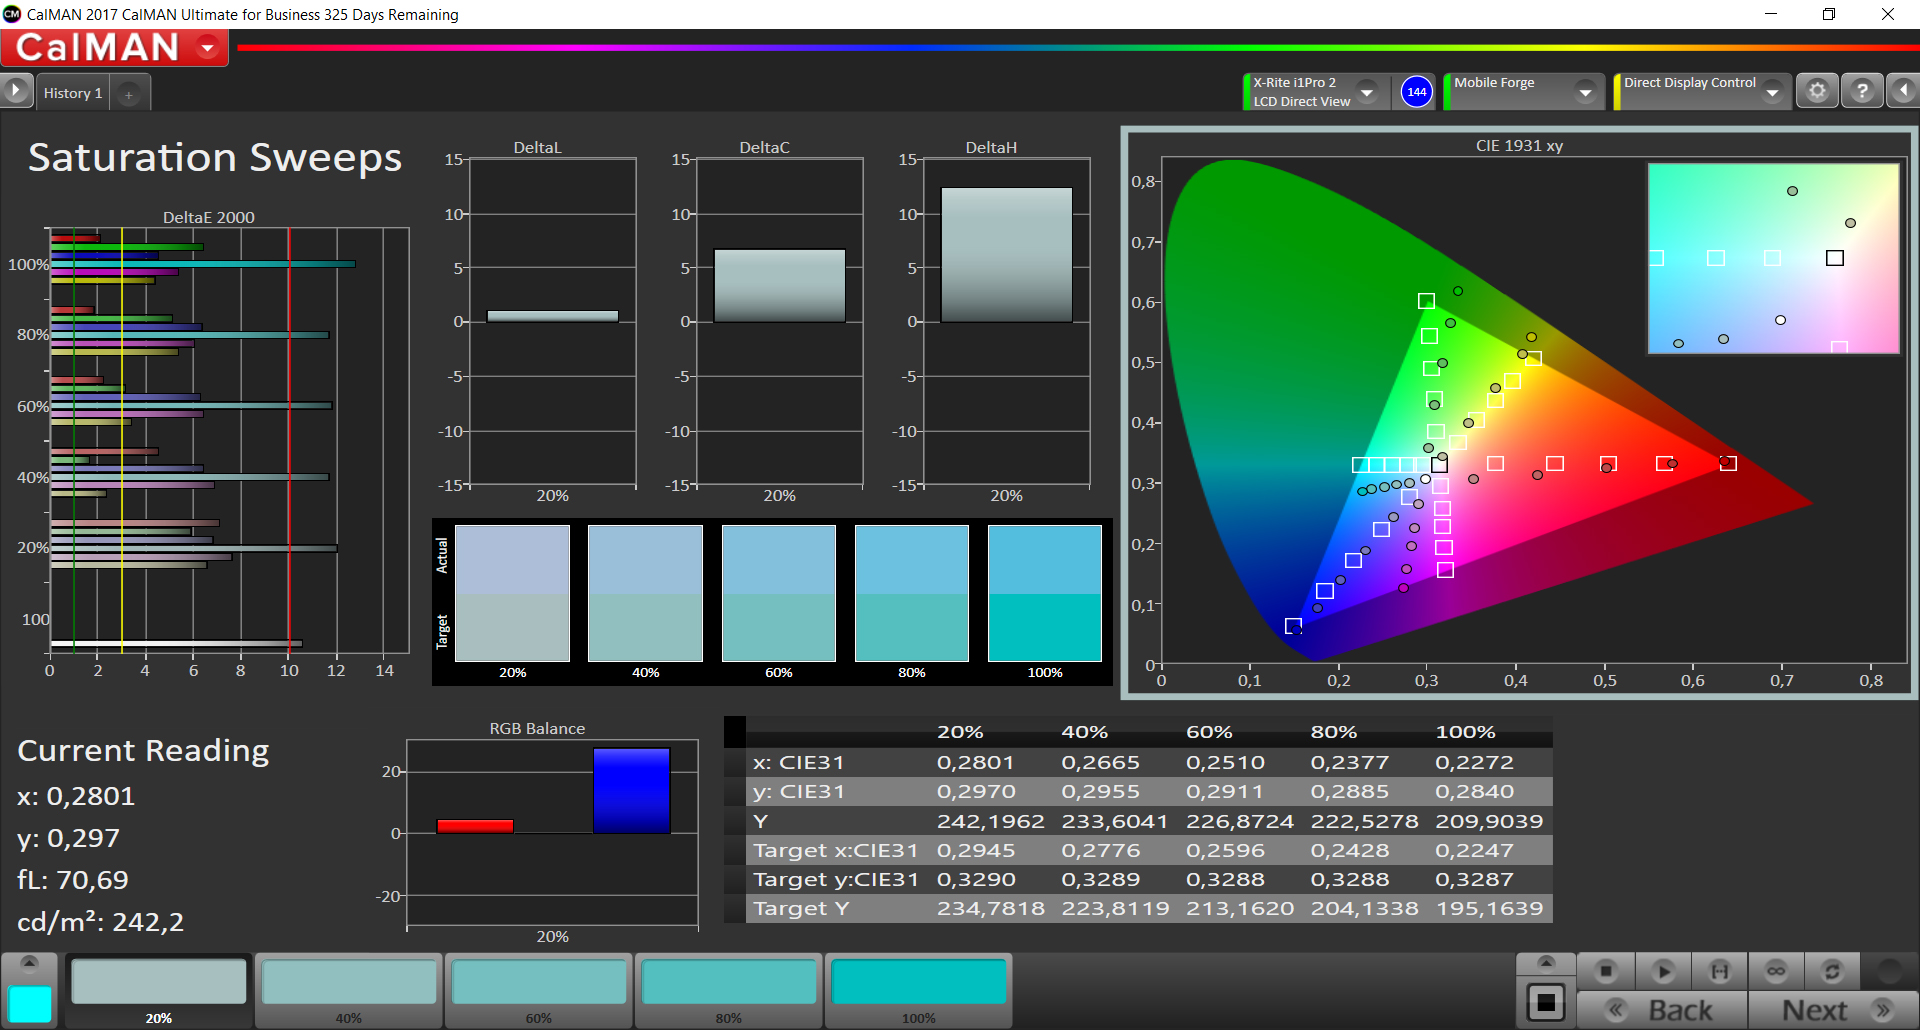Click the 20% actual/target comparison patch
The image size is (1920, 1030).
click(513, 593)
